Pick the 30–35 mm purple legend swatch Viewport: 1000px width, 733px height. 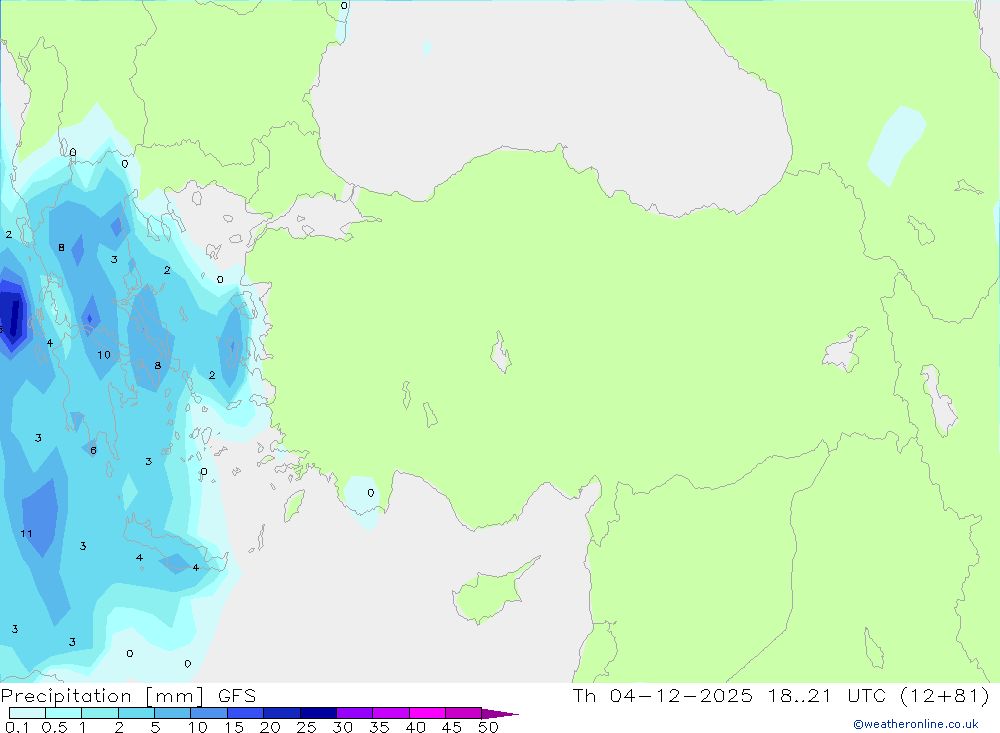pyautogui.click(x=354, y=713)
